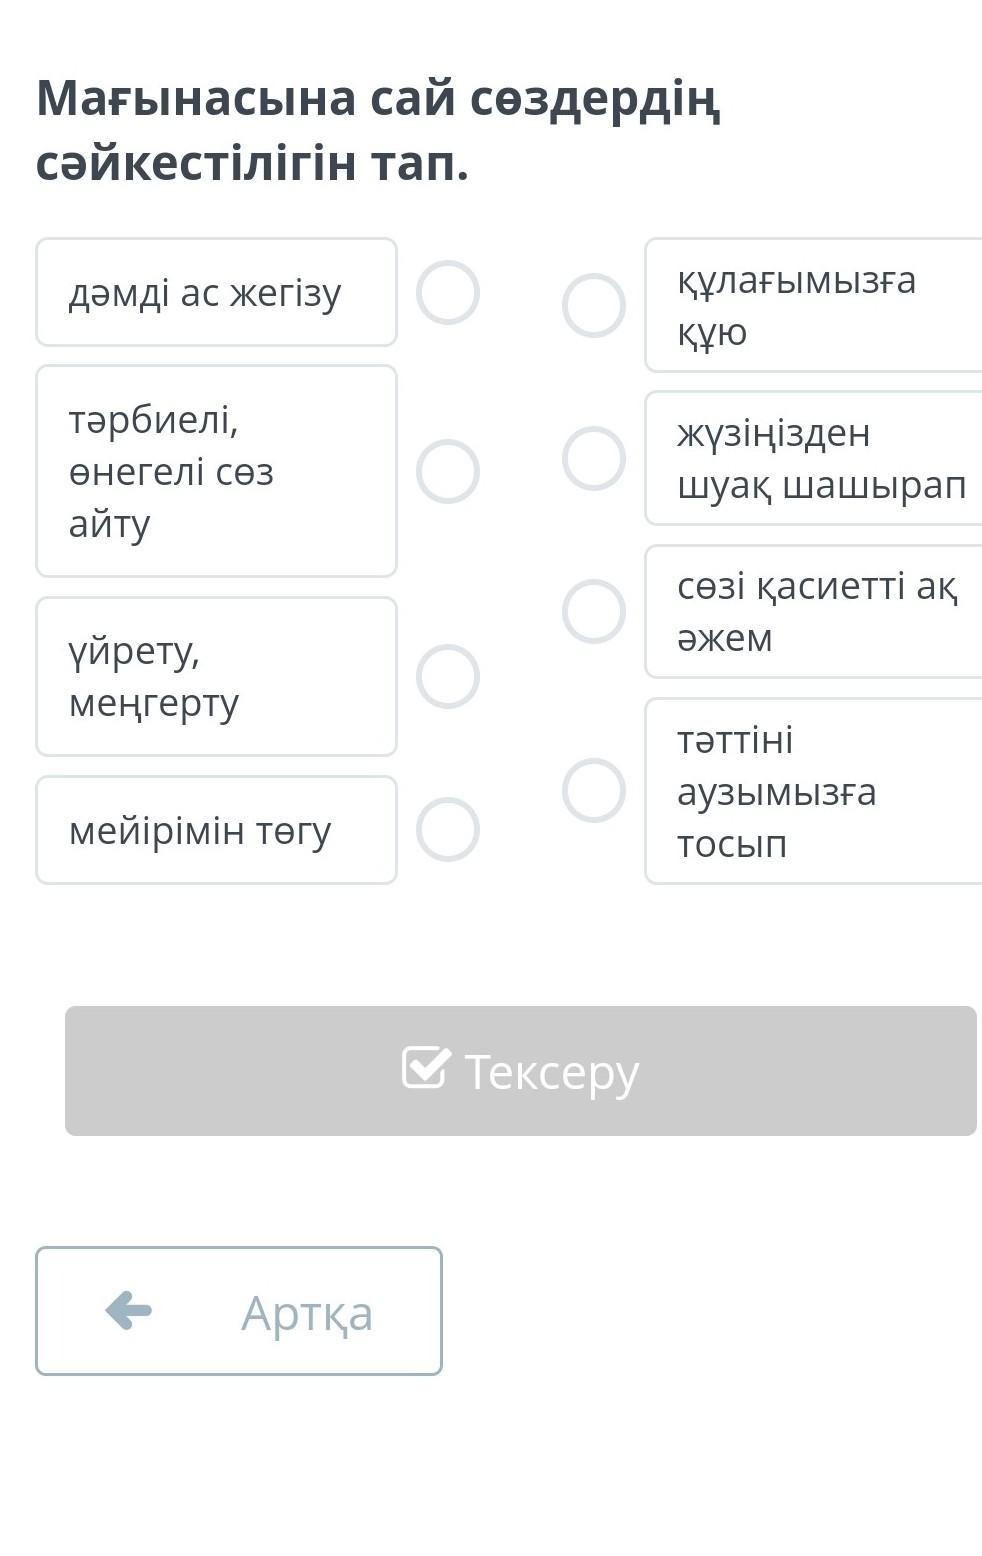Viewport: 982px width, 1556px height.
Task: Click the «дәмді ас жегізу» card
Action: [x=216, y=293]
